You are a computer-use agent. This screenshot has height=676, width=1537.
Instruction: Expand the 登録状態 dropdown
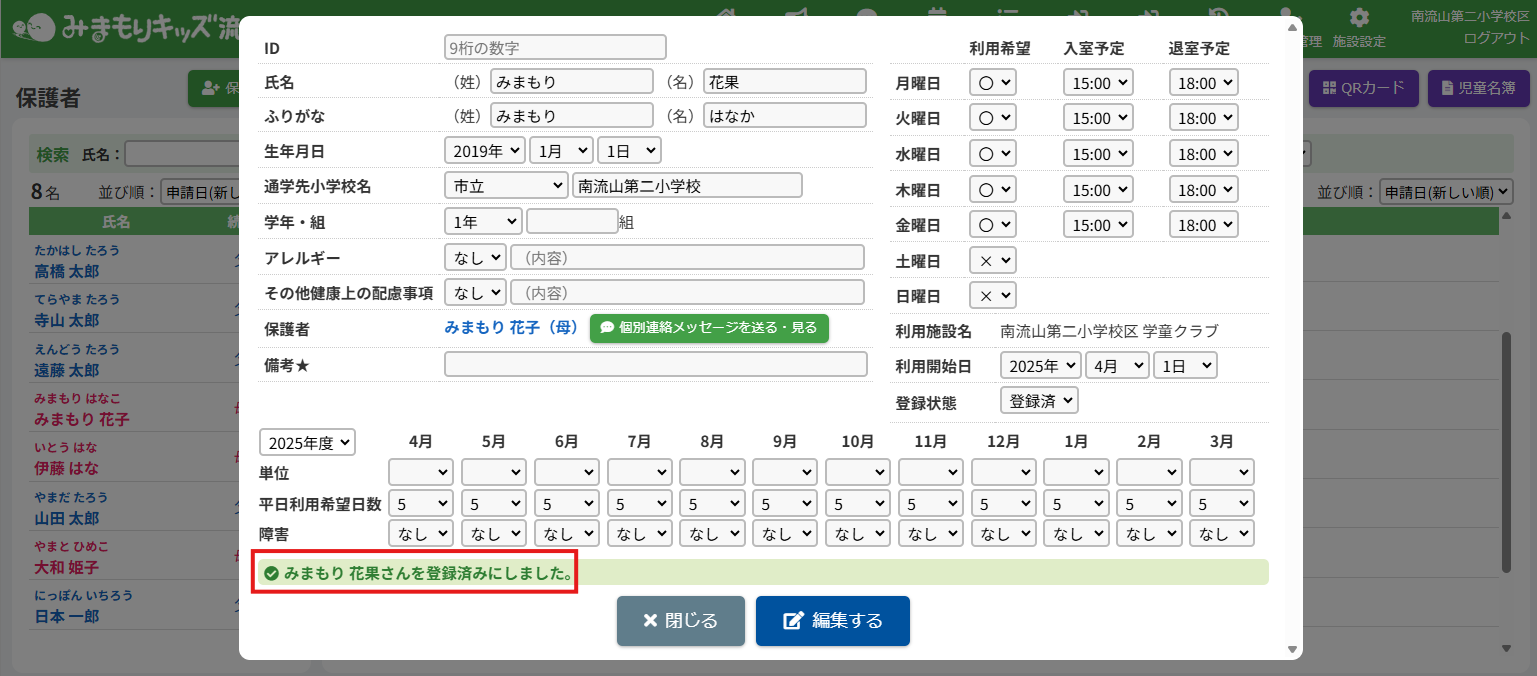(1039, 401)
